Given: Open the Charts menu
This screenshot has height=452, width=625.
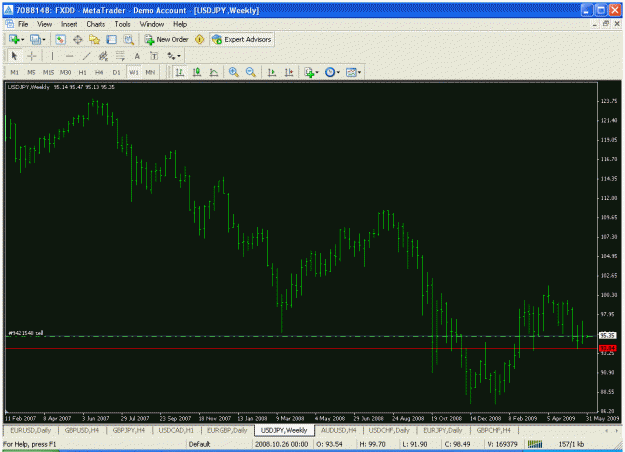Looking at the screenshot, I should pyautogui.click(x=96, y=24).
